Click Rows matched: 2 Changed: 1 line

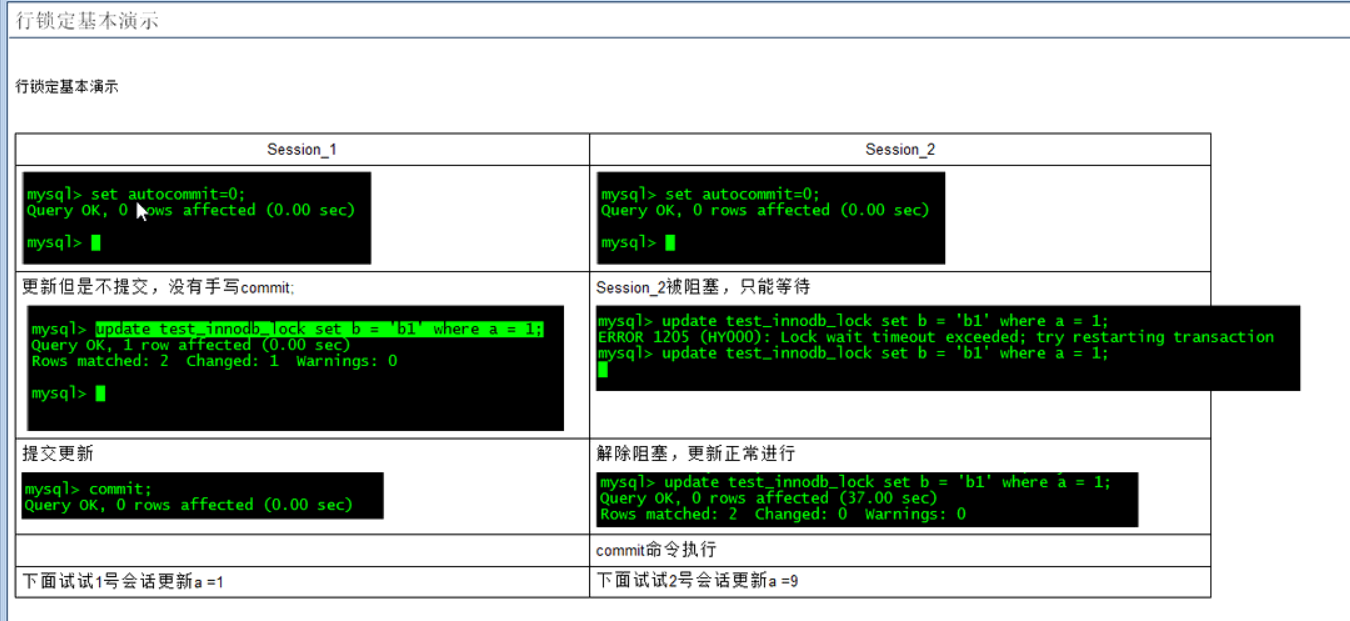(214, 361)
